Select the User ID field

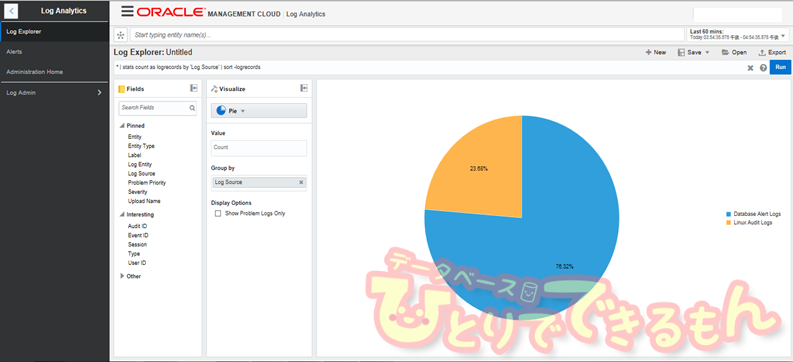click(x=137, y=263)
